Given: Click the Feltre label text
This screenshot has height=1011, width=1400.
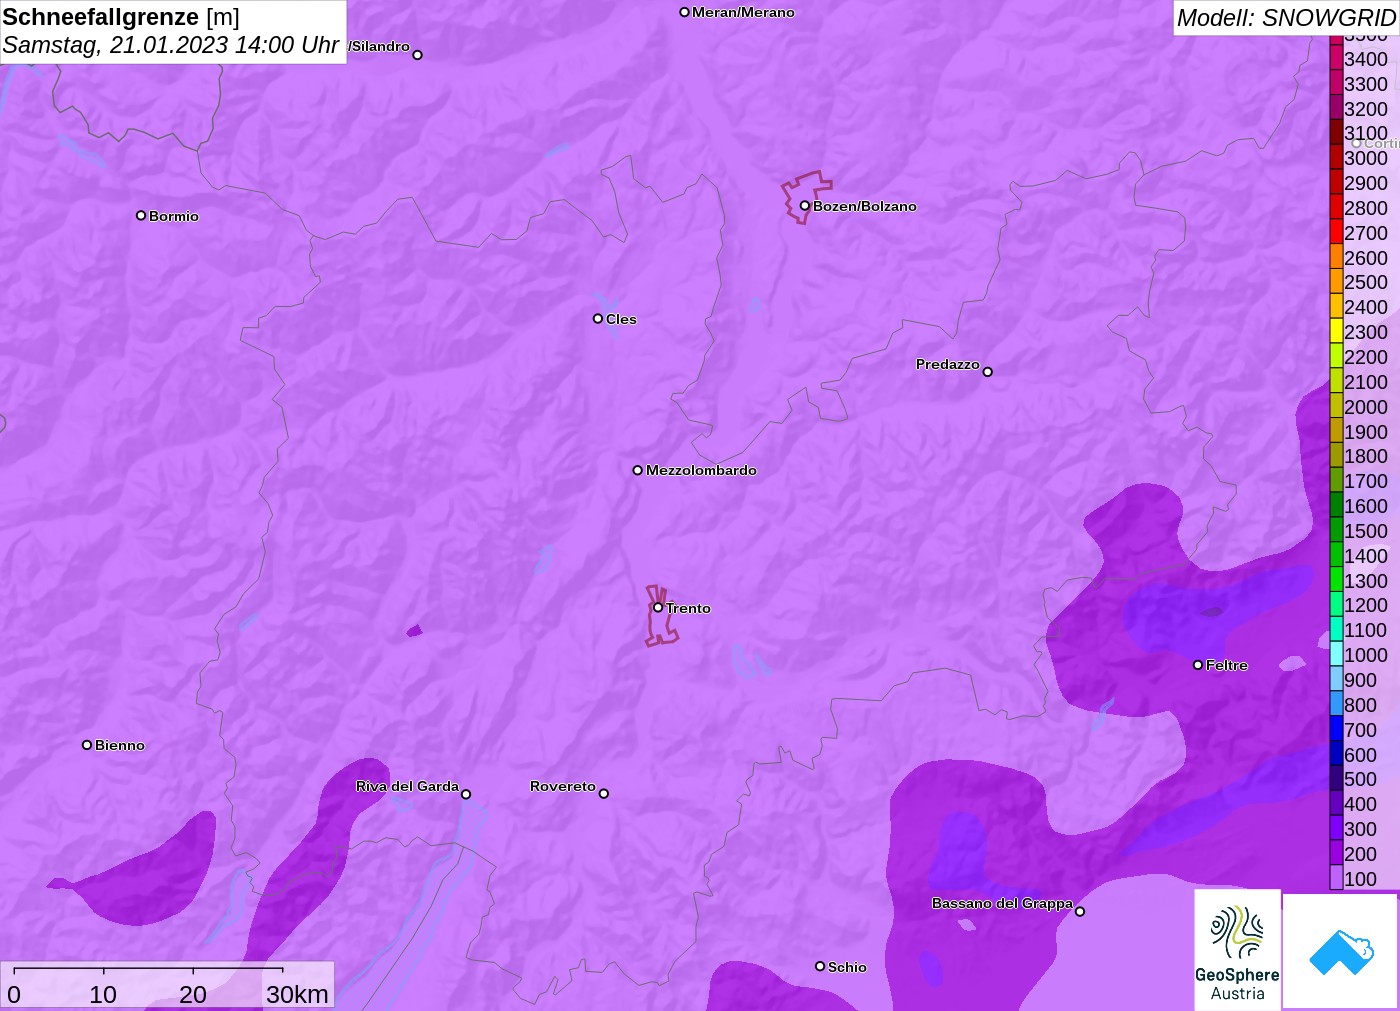Looking at the screenshot, I should coord(1227,665).
